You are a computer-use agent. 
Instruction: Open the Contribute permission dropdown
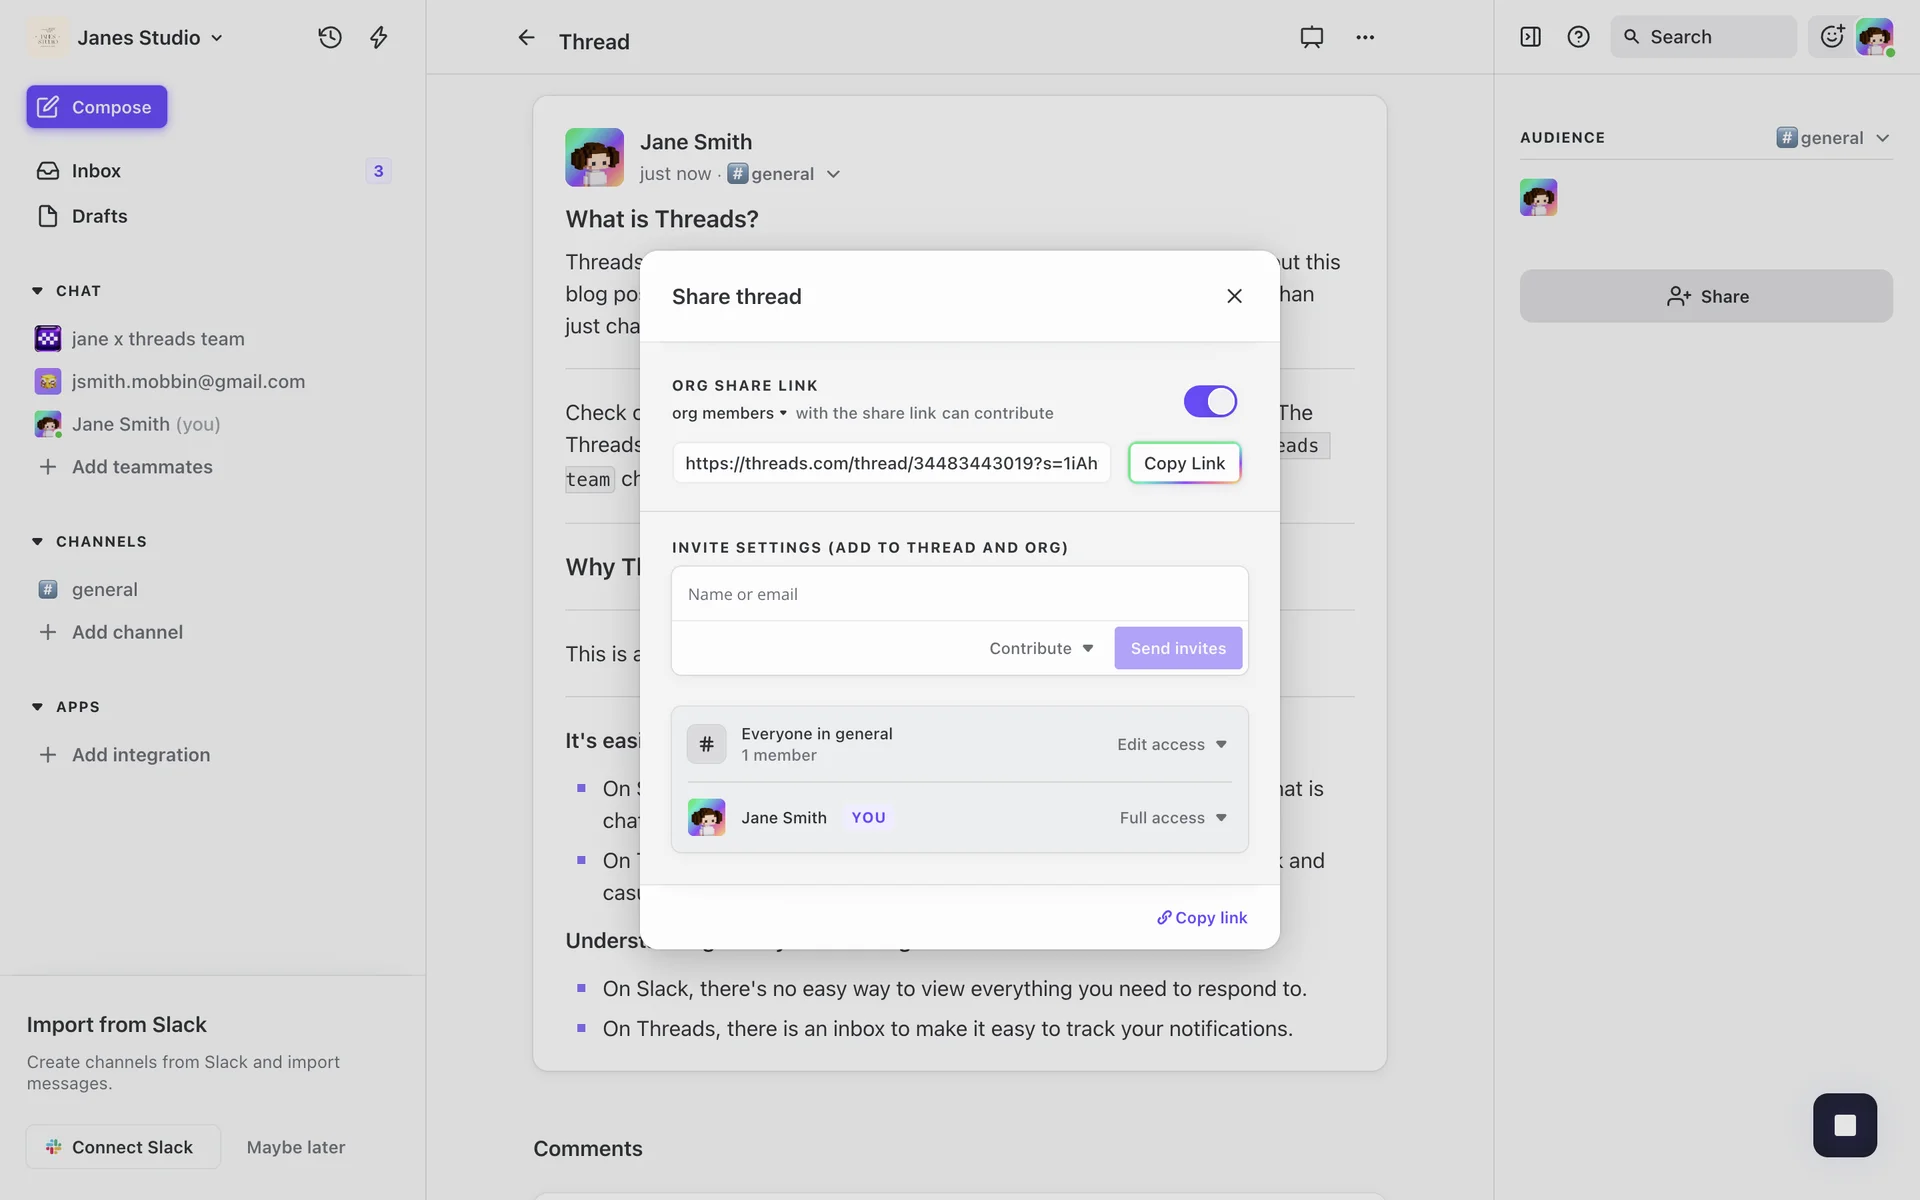pos(1041,648)
